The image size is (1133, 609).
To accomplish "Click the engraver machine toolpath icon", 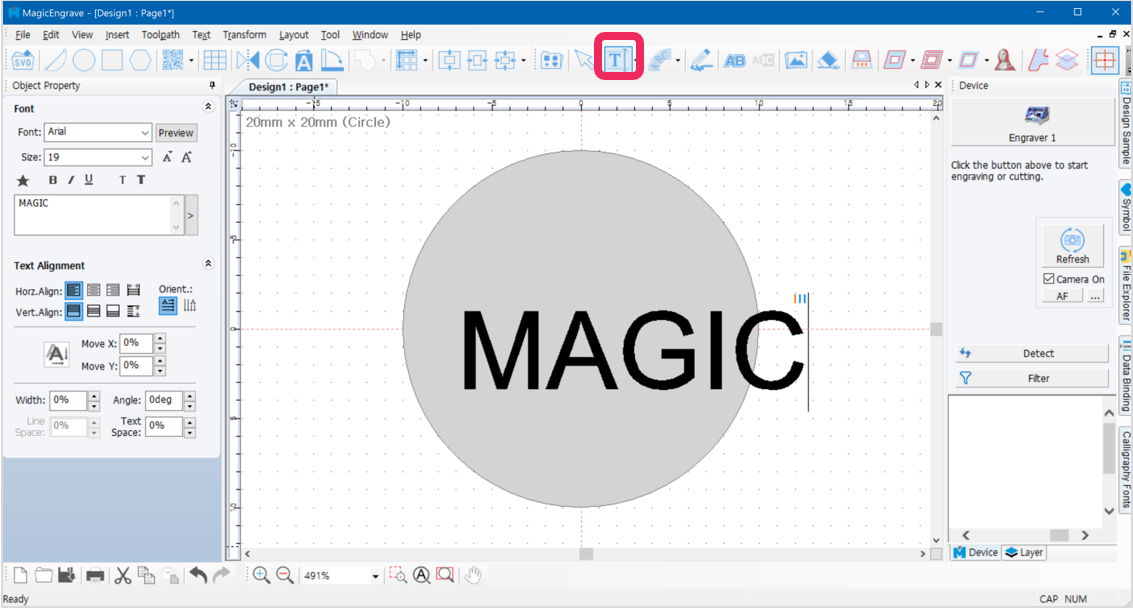I will [x=861, y=60].
